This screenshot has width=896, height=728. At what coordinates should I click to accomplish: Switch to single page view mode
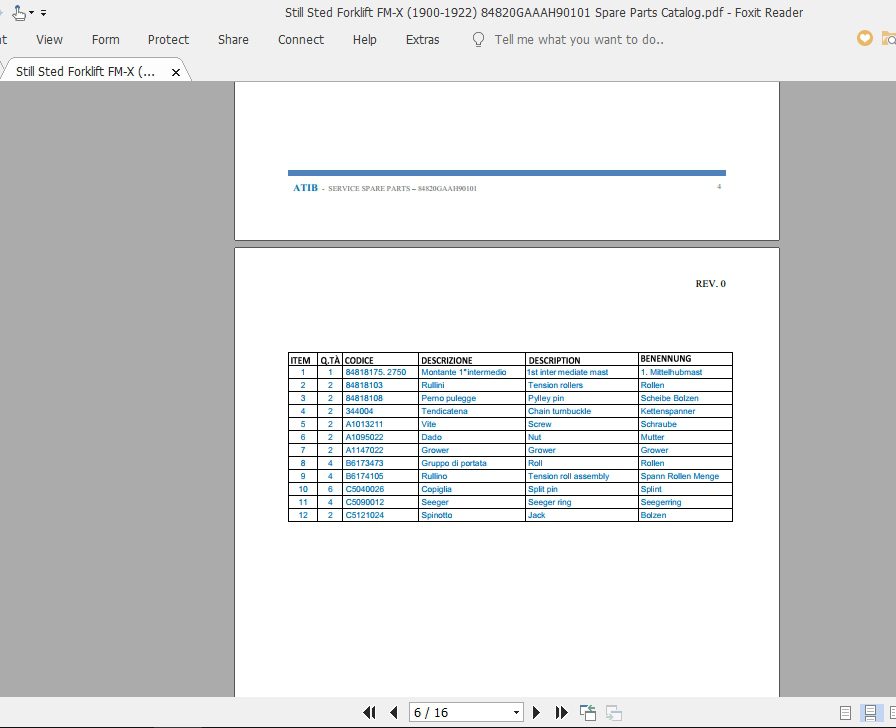pyautogui.click(x=845, y=713)
